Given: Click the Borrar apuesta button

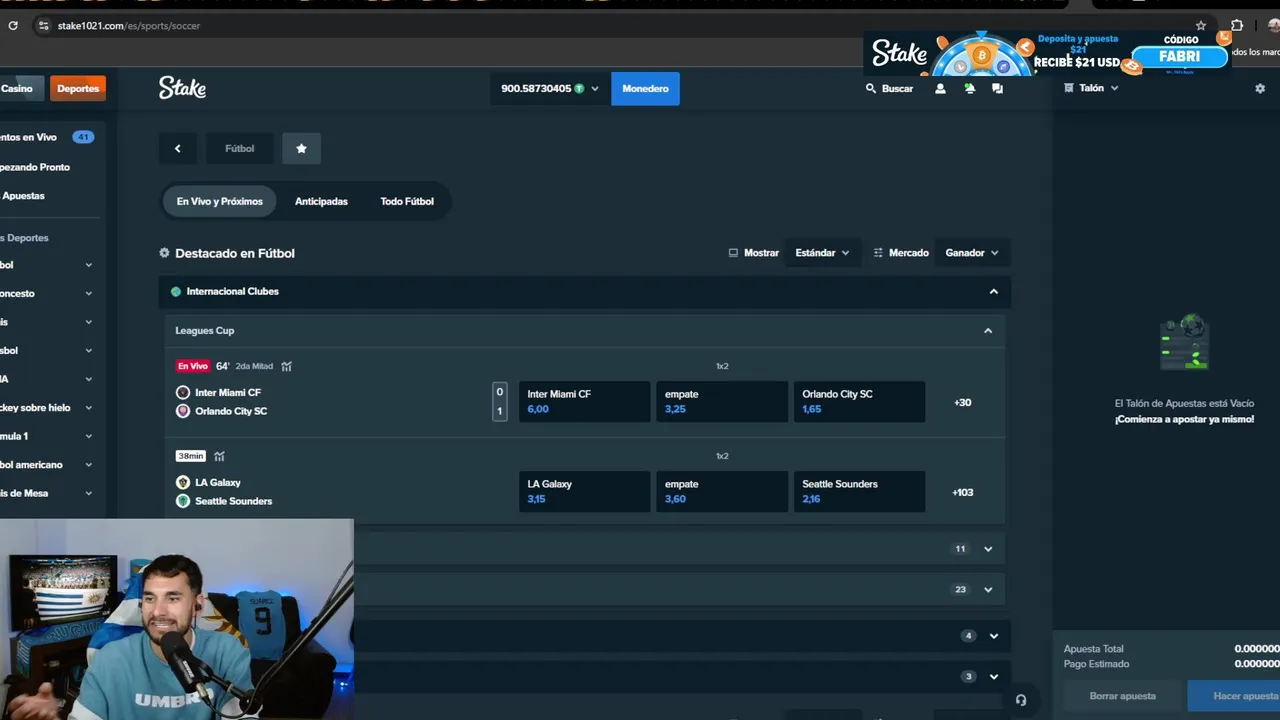Looking at the screenshot, I should click(1122, 696).
